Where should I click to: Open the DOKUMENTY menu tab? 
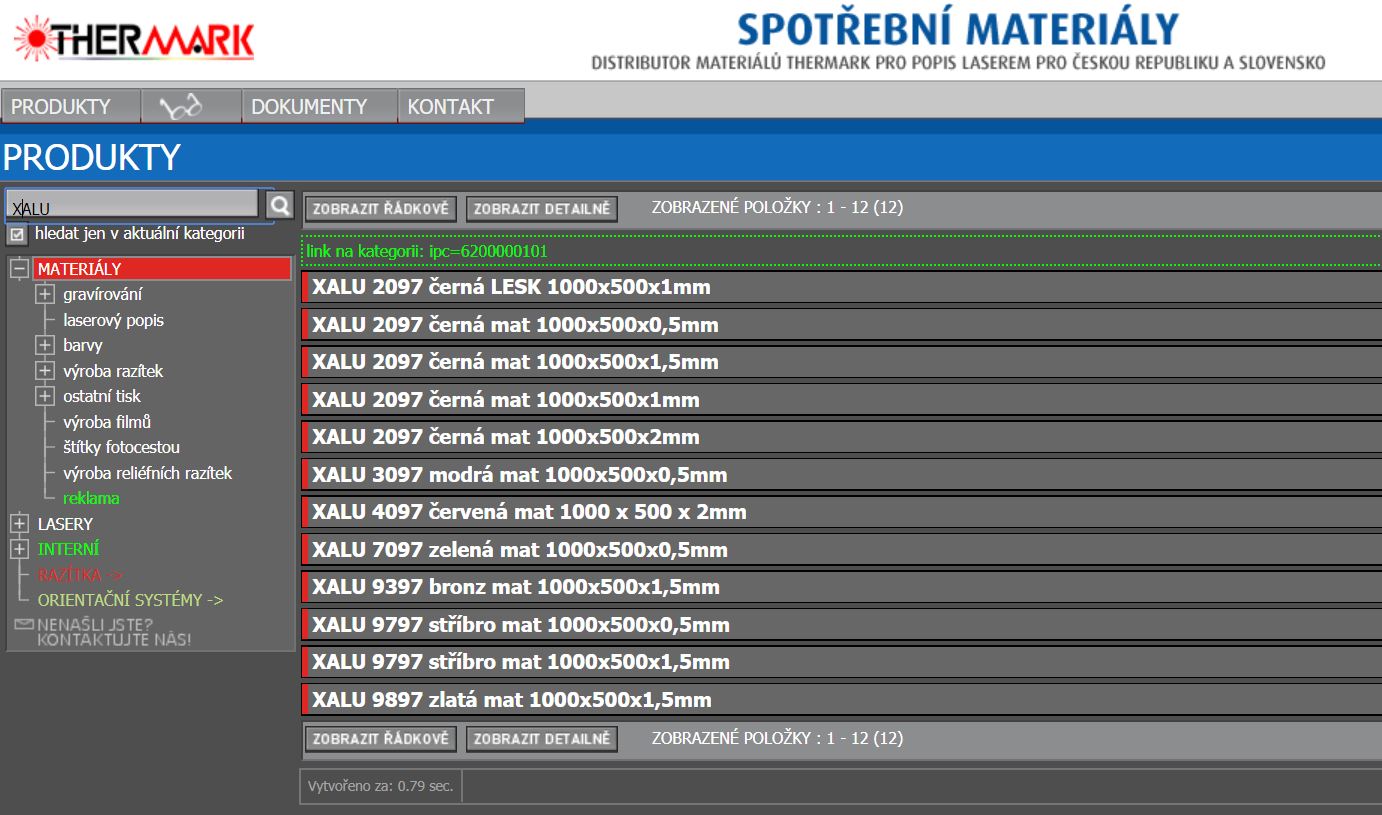point(309,107)
